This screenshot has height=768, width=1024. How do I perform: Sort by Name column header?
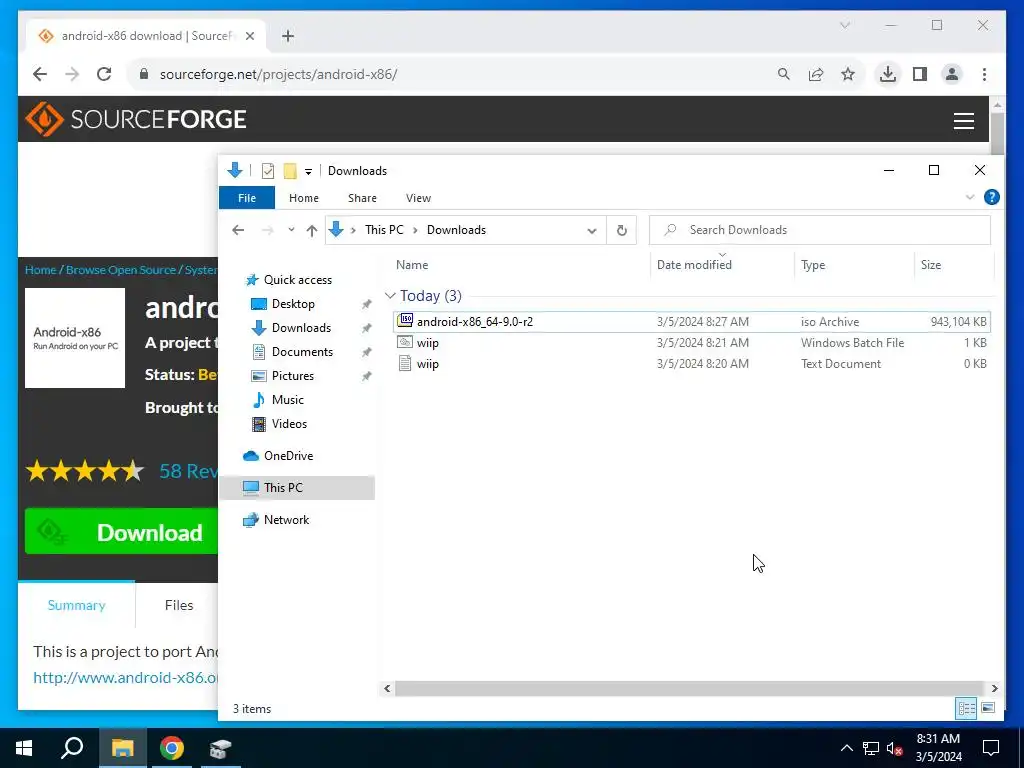412,264
